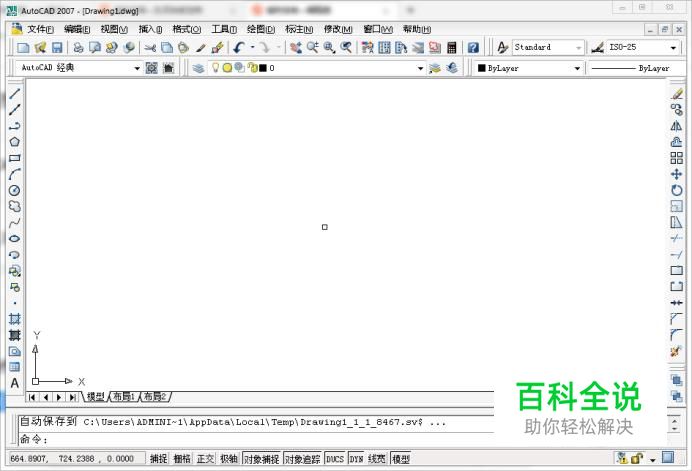Expand the layer list dropdown

click(x=420, y=68)
